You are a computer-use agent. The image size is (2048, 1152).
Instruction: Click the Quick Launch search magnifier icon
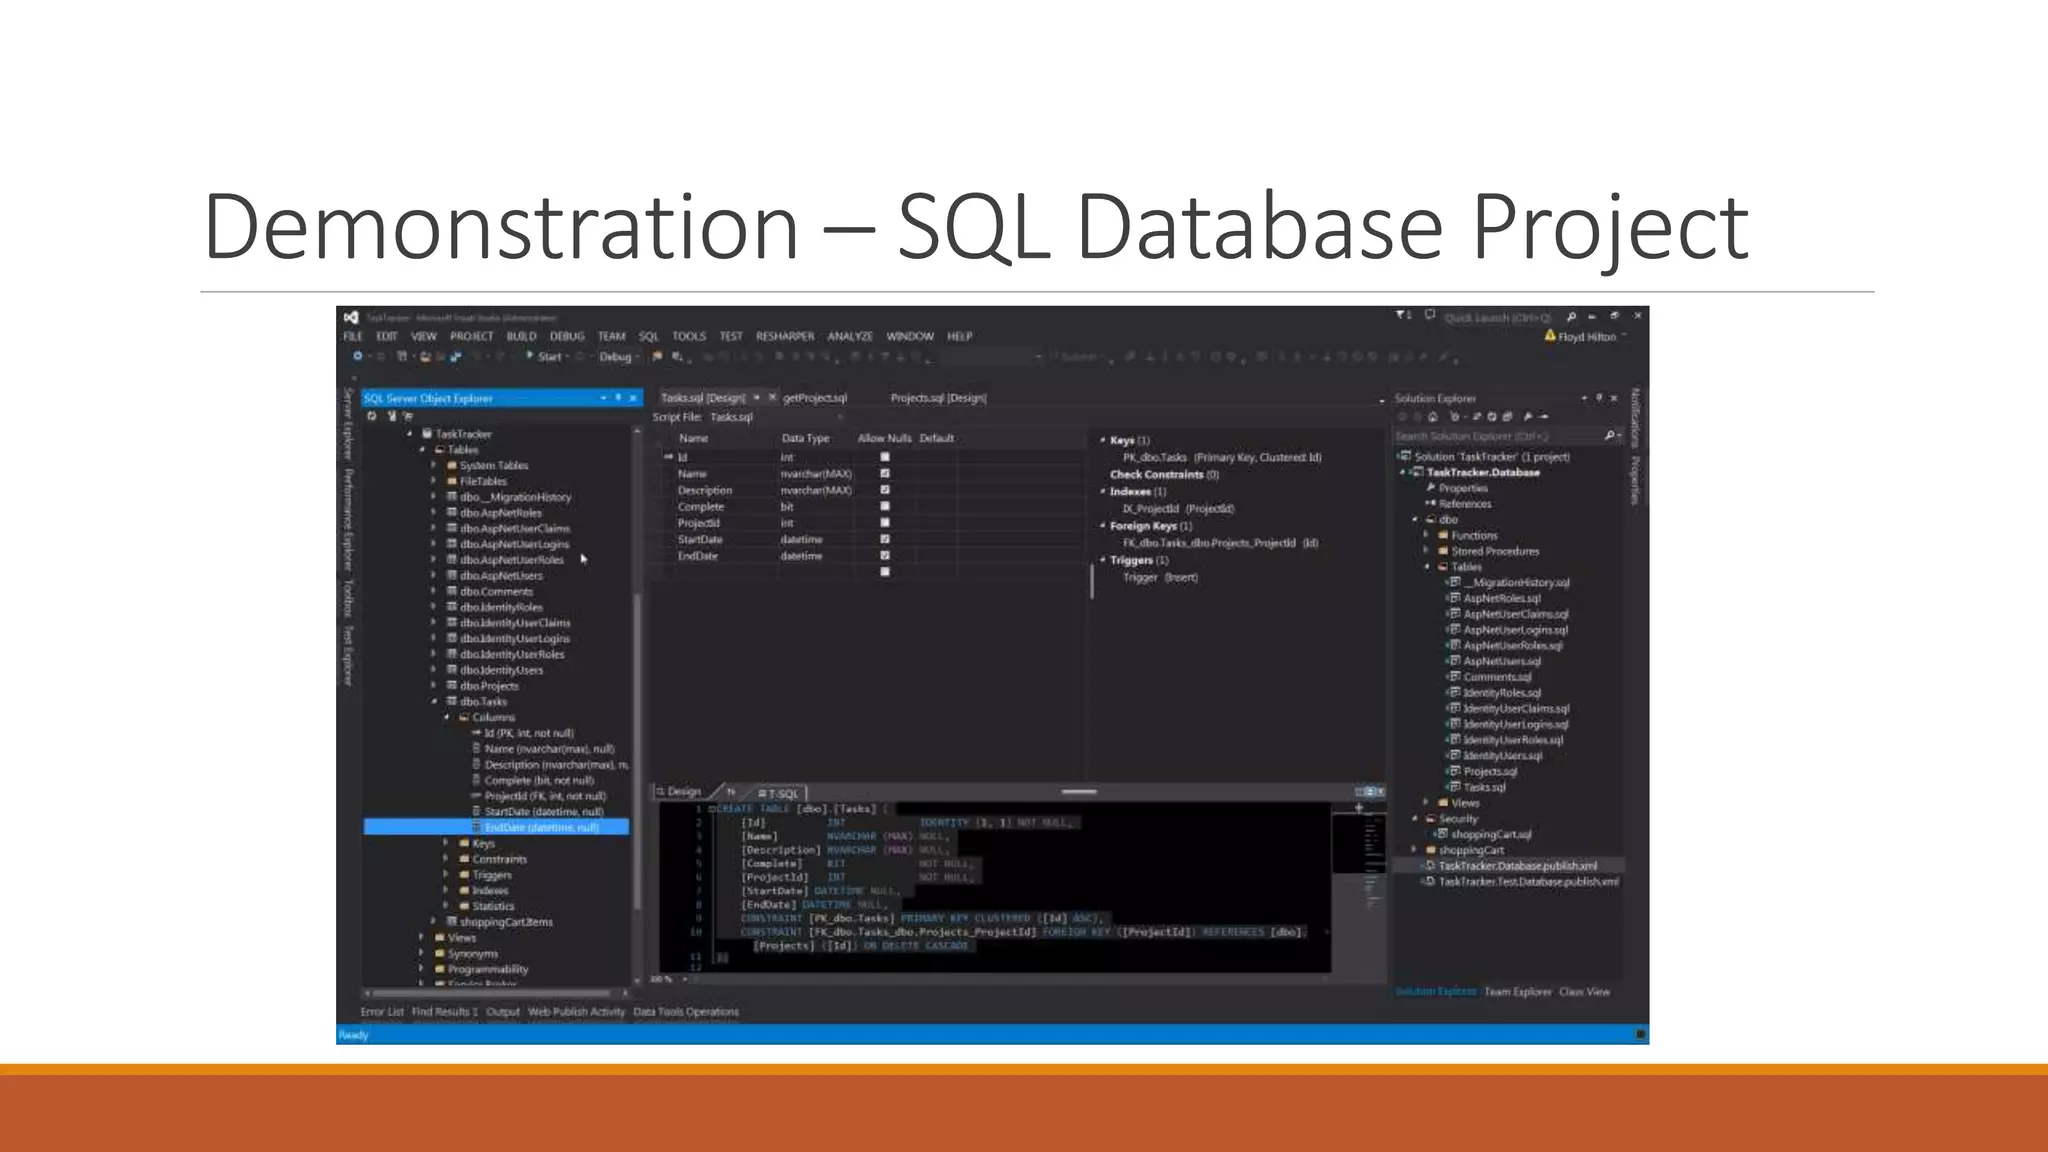click(1571, 317)
